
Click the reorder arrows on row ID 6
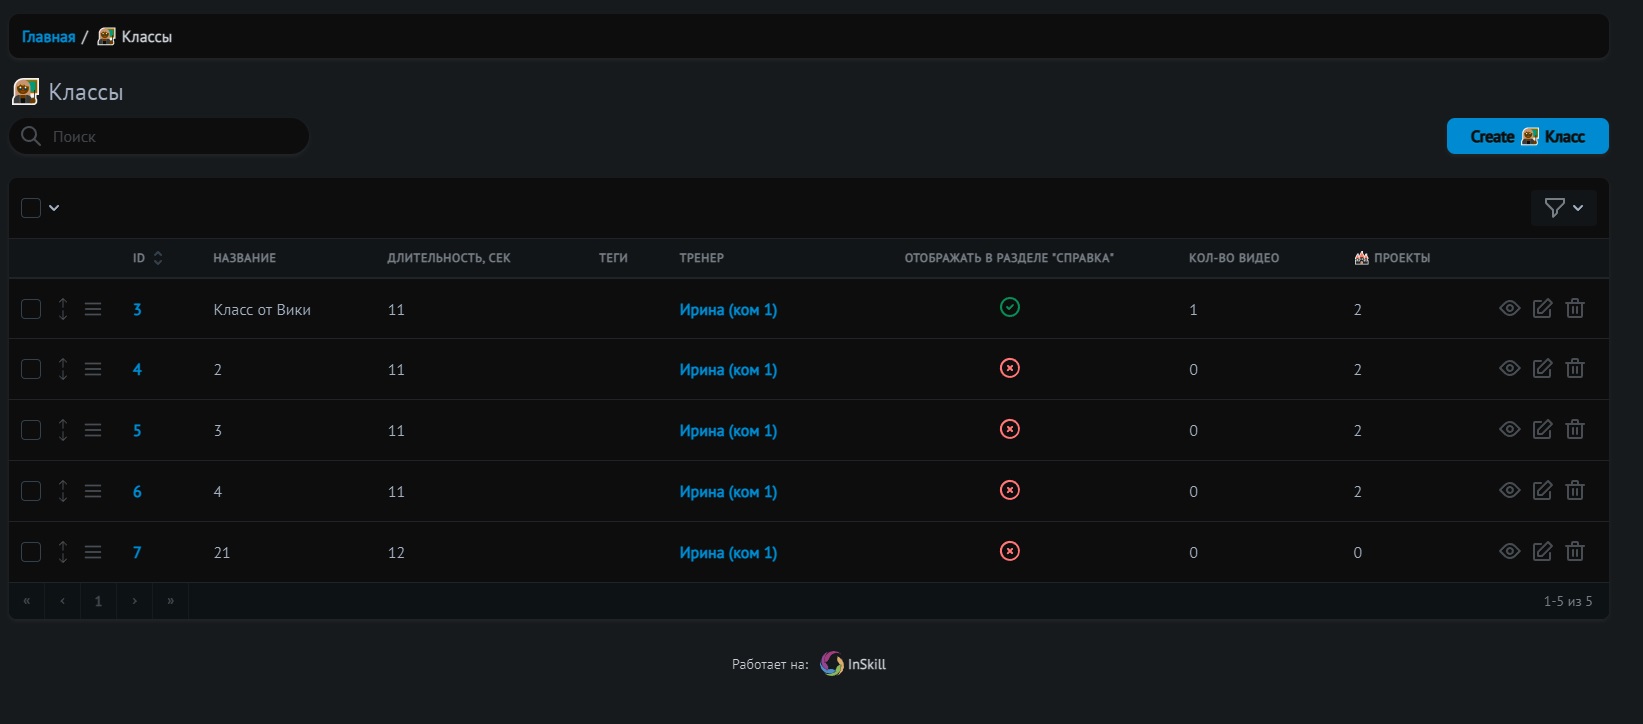pyautogui.click(x=63, y=491)
